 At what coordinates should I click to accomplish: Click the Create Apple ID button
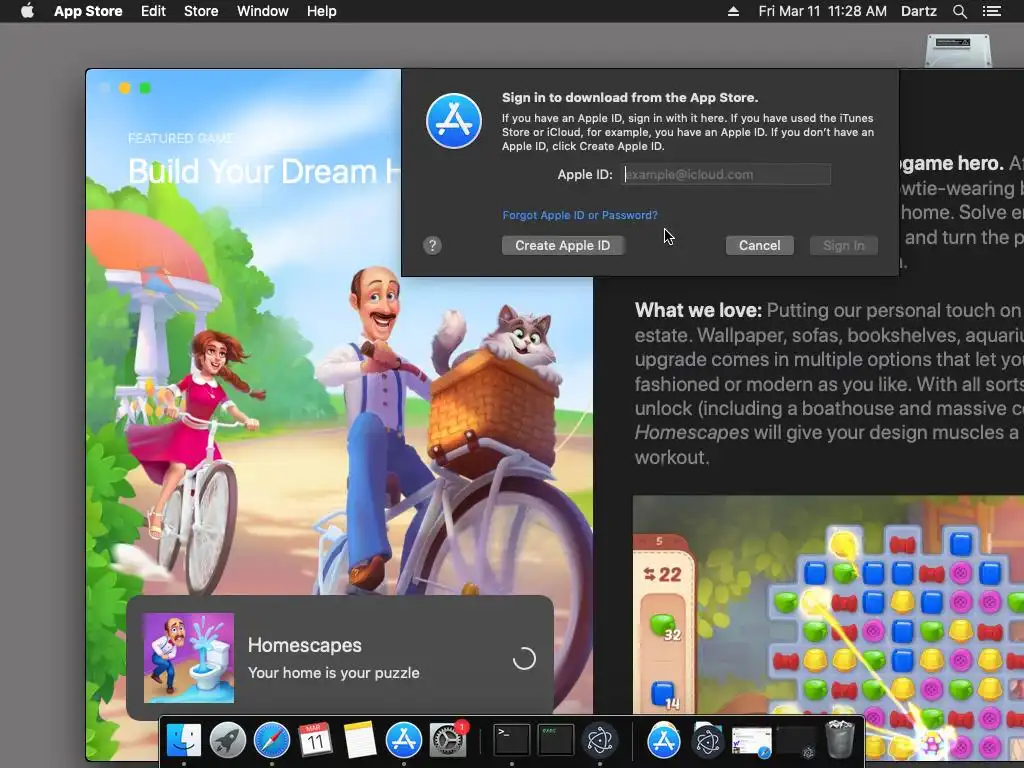tap(562, 246)
